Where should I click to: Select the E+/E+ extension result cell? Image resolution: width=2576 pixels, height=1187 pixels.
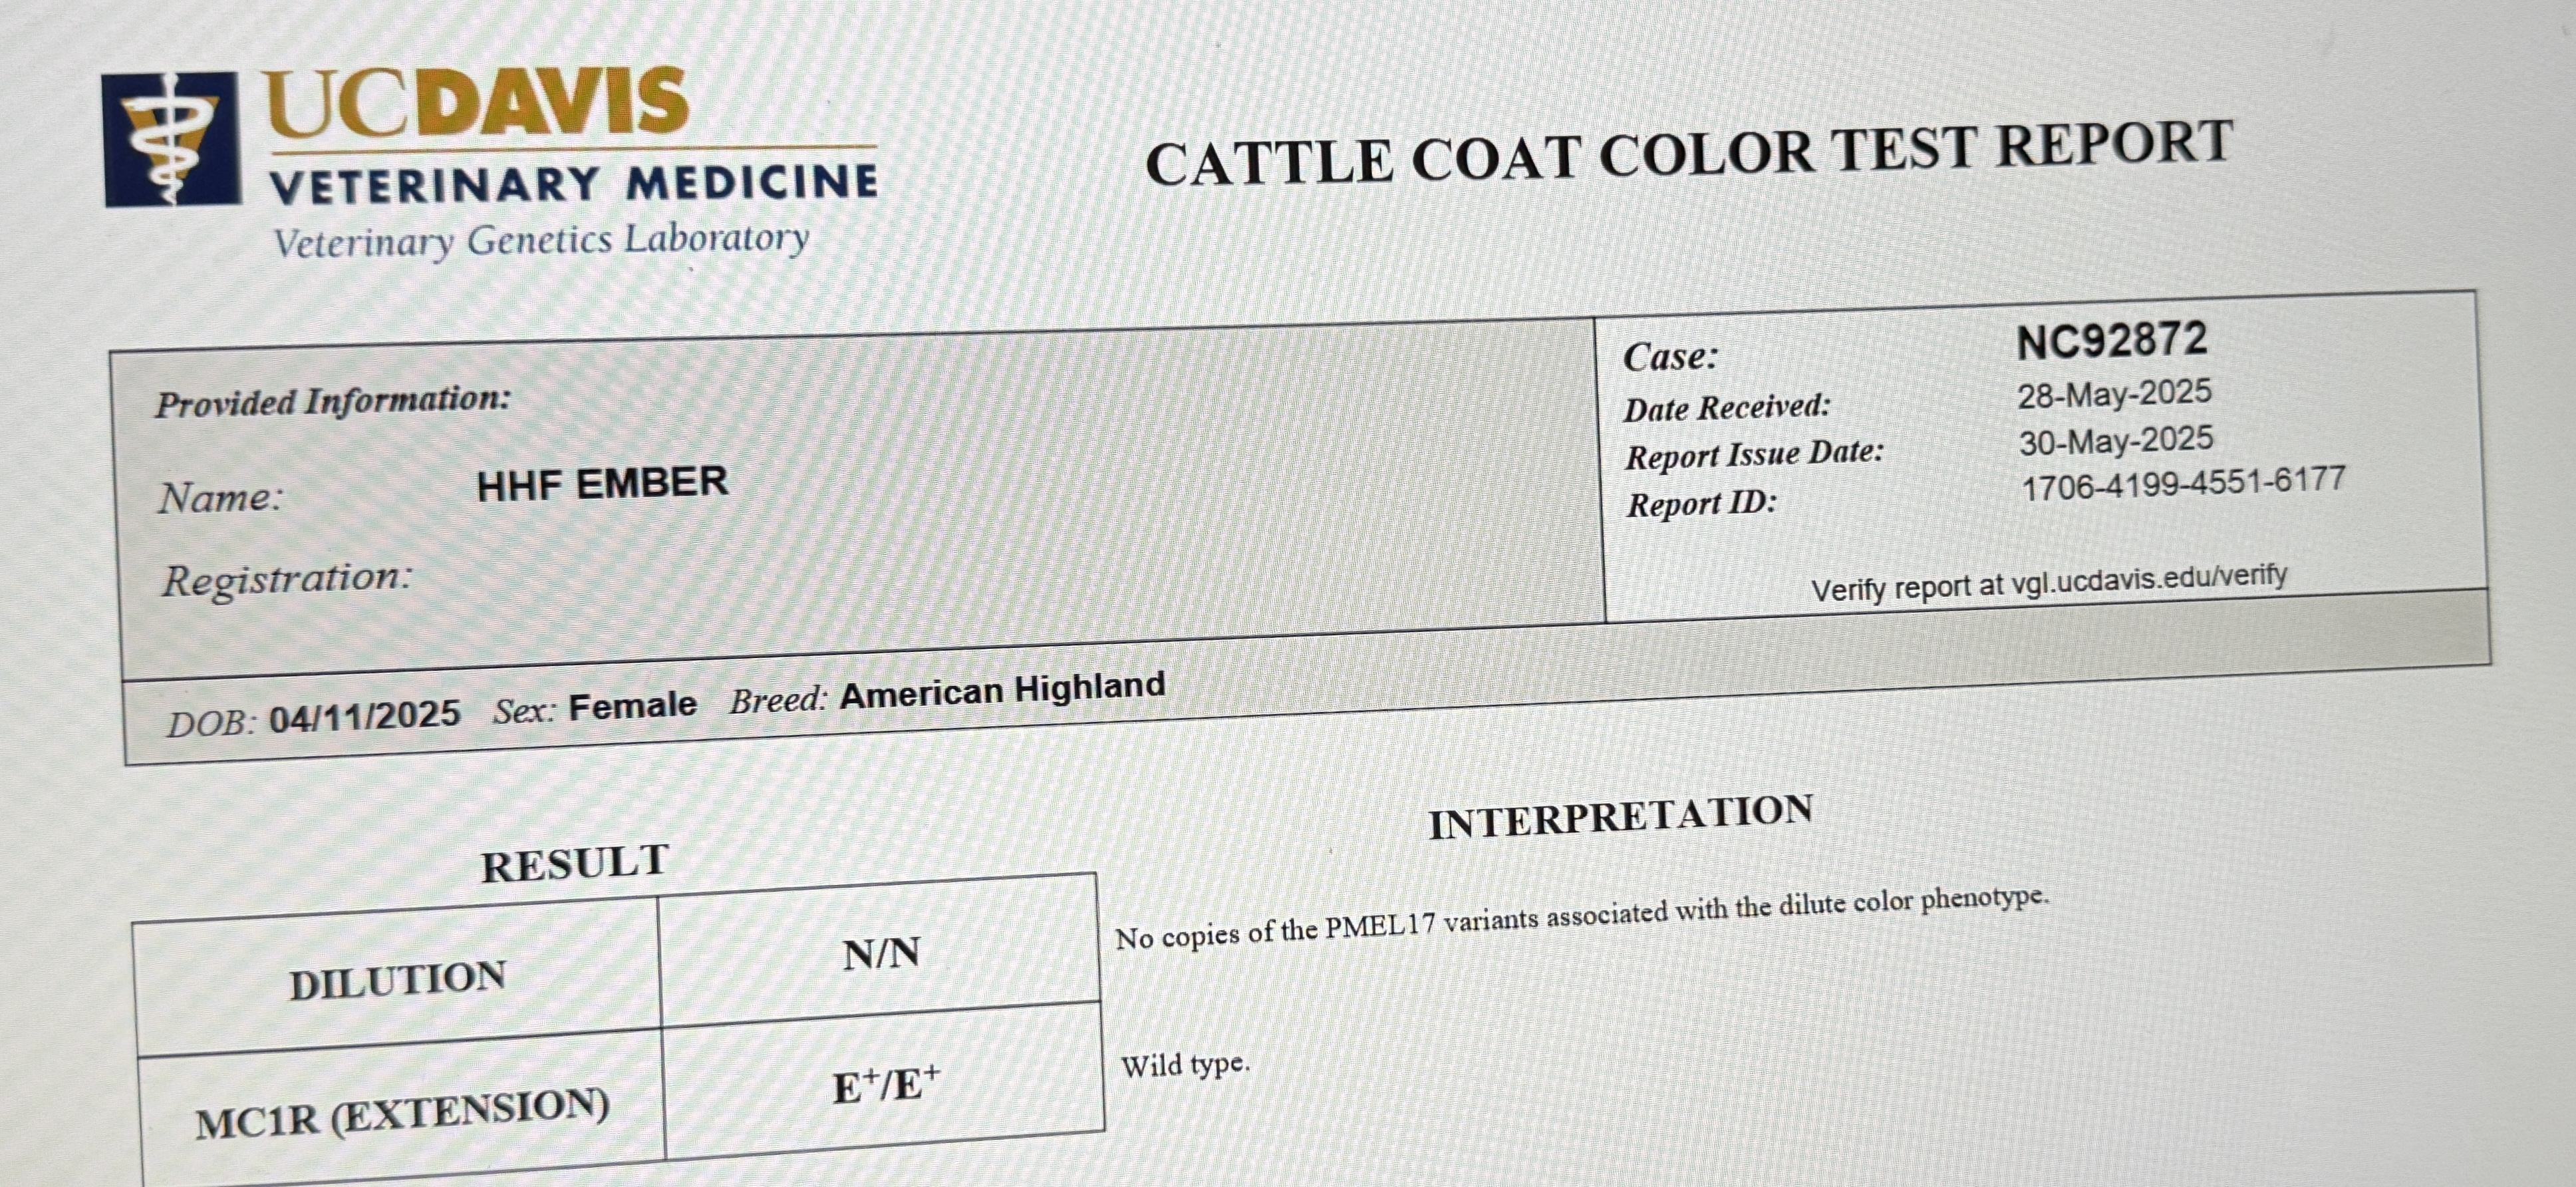coord(885,1084)
